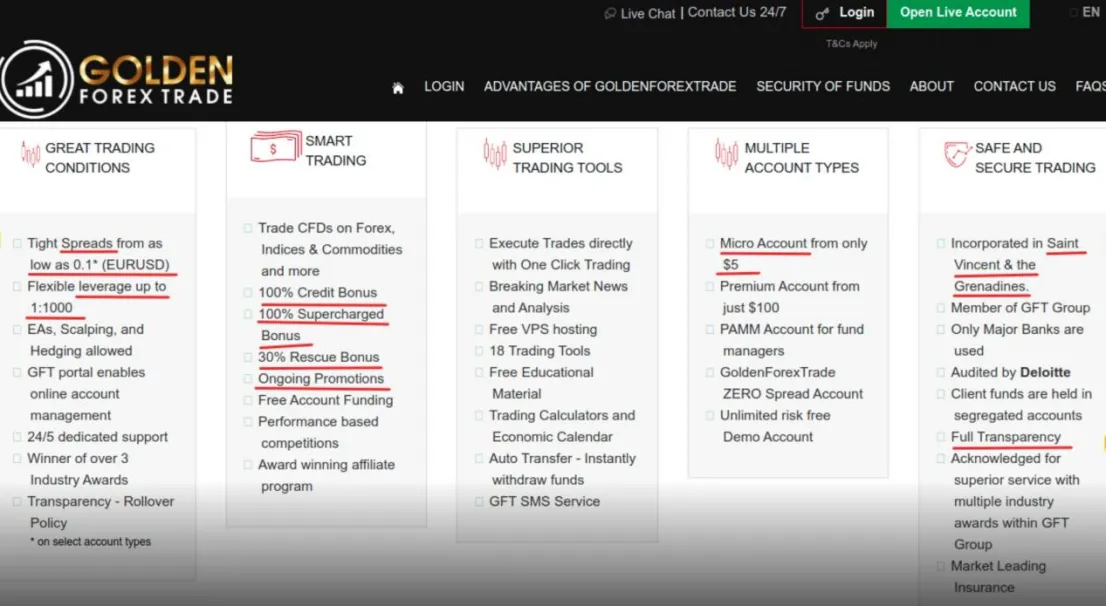This screenshot has height=607, width=1106.
Task: Click 'Client funds are held in segregated accounts'
Action: click(1021, 405)
